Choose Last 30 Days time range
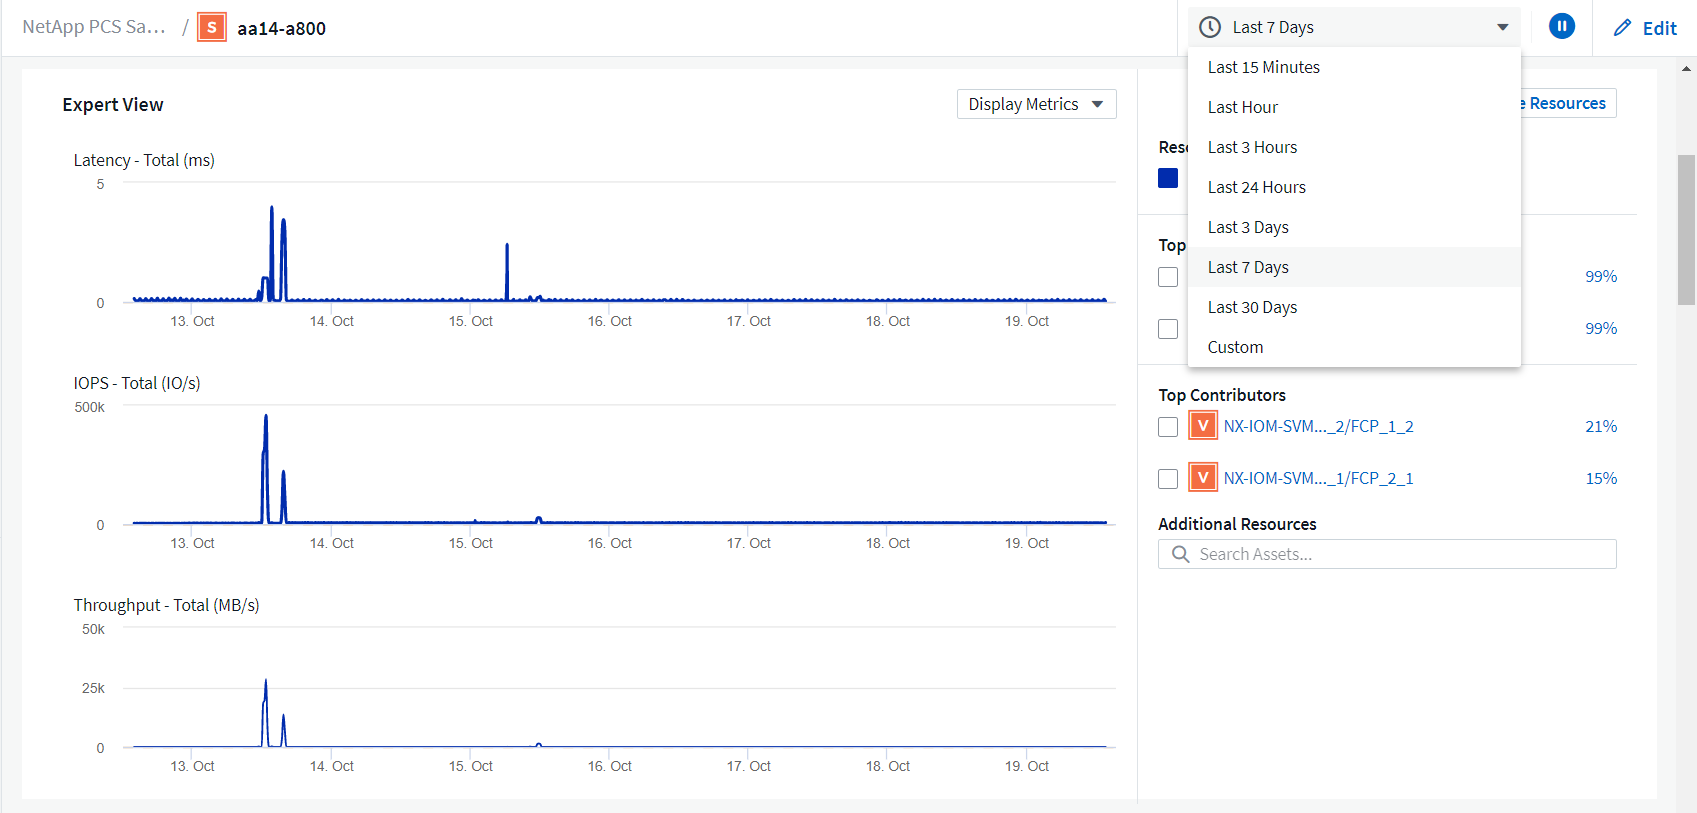This screenshot has height=813, width=1697. (1252, 307)
